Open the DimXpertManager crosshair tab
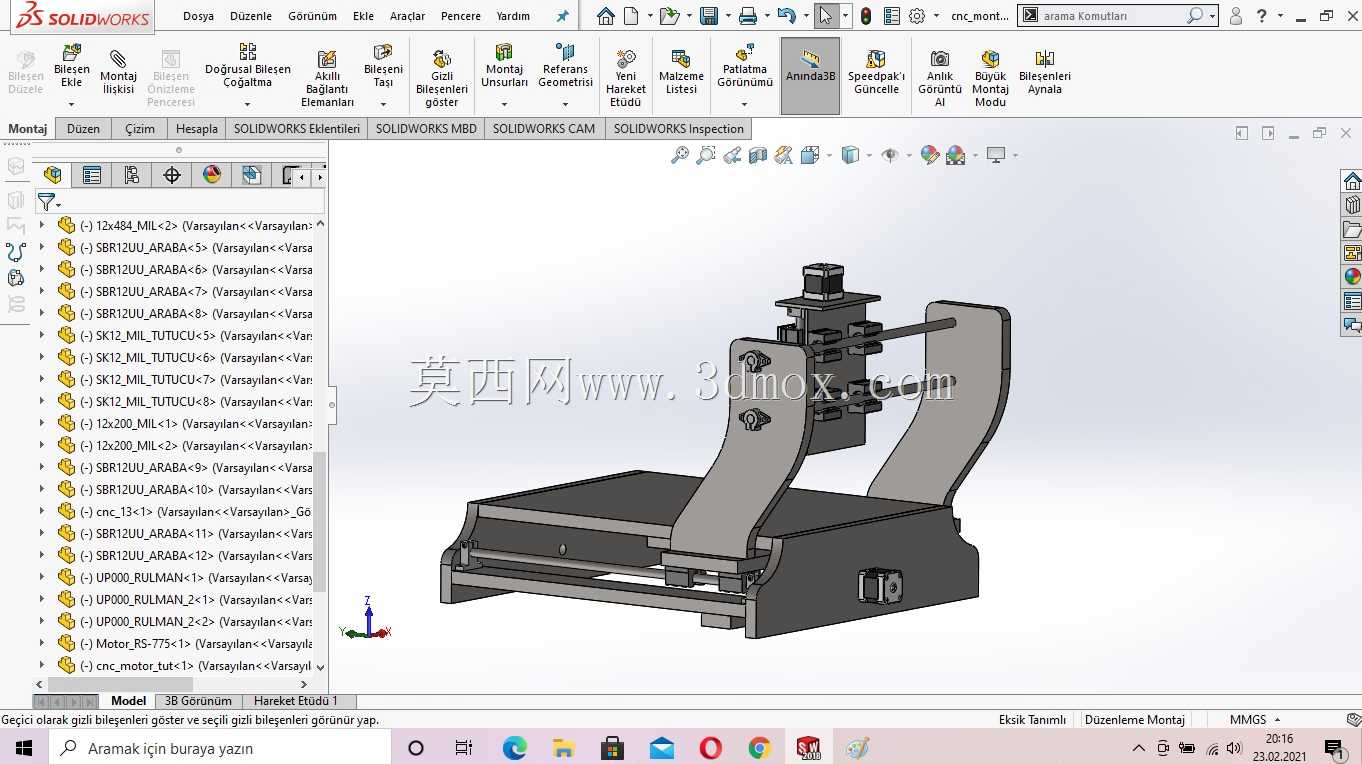The image size is (1362, 764). [x=172, y=175]
